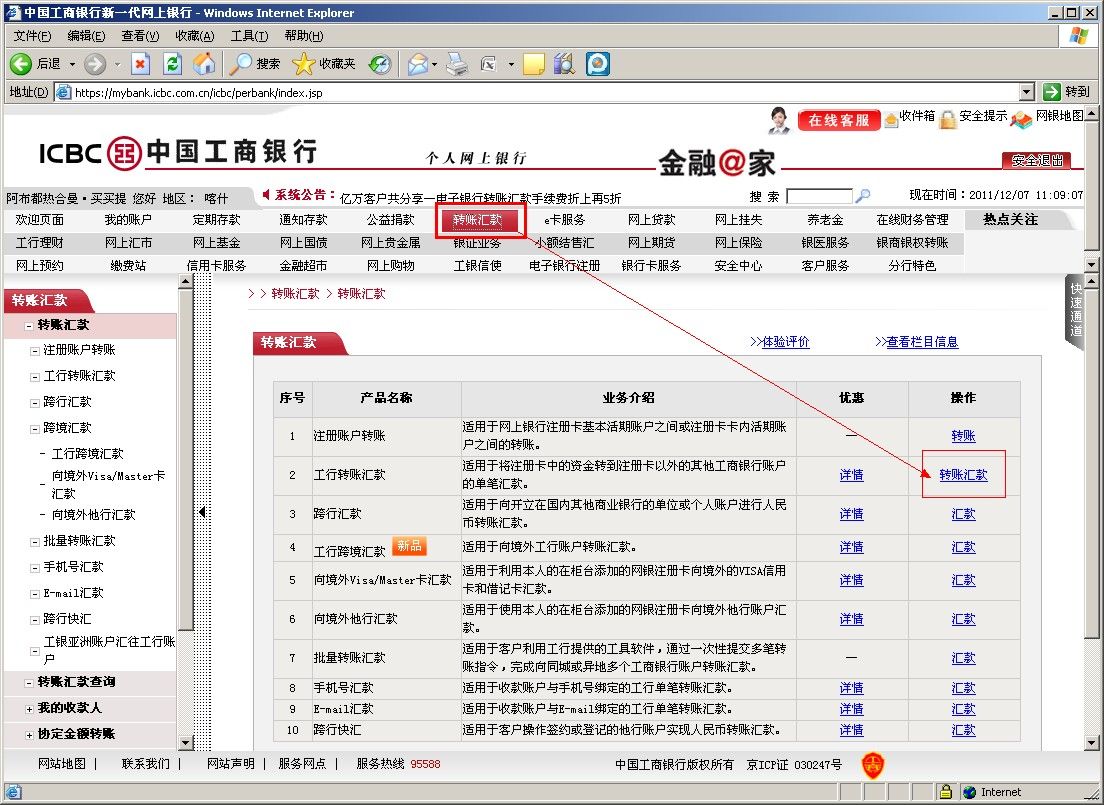Select 跨行快汇 in the sidebar tree
This screenshot has height=805, width=1104.
[67, 619]
